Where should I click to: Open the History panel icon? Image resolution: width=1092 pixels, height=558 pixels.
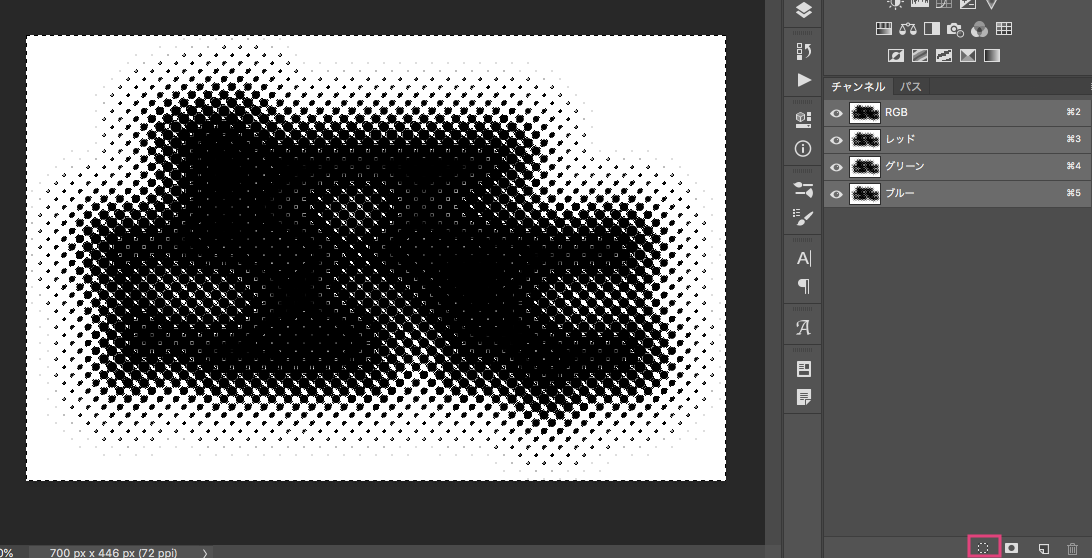(x=804, y=51)
